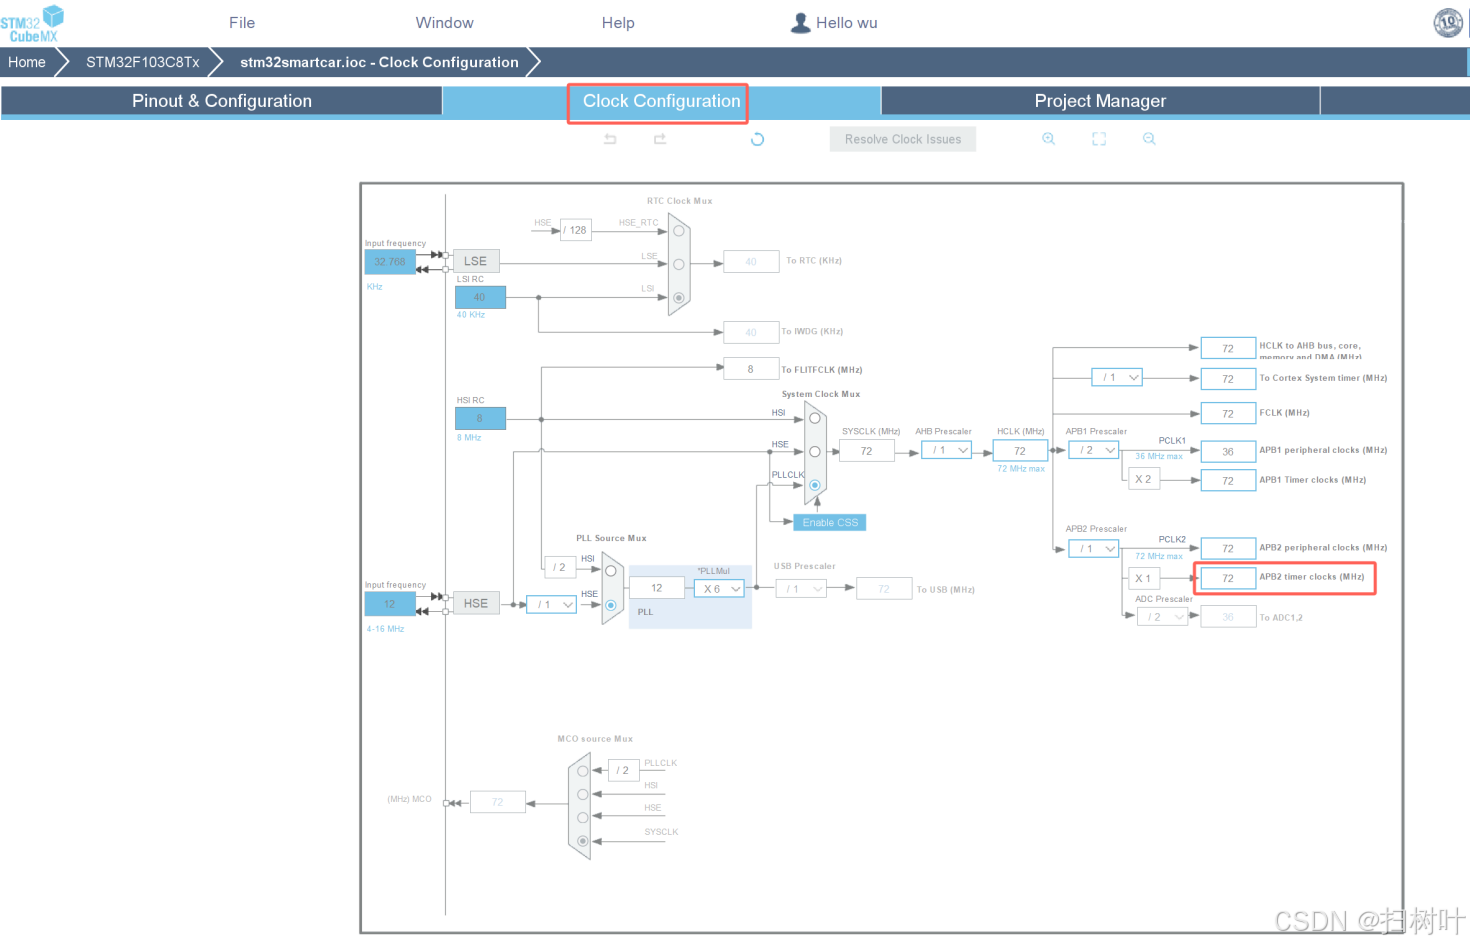Screen dimensions: 1470x947
Task: Select HSI on PLL Source Mux
Action: pyautogui.click(x=611, y=571)
